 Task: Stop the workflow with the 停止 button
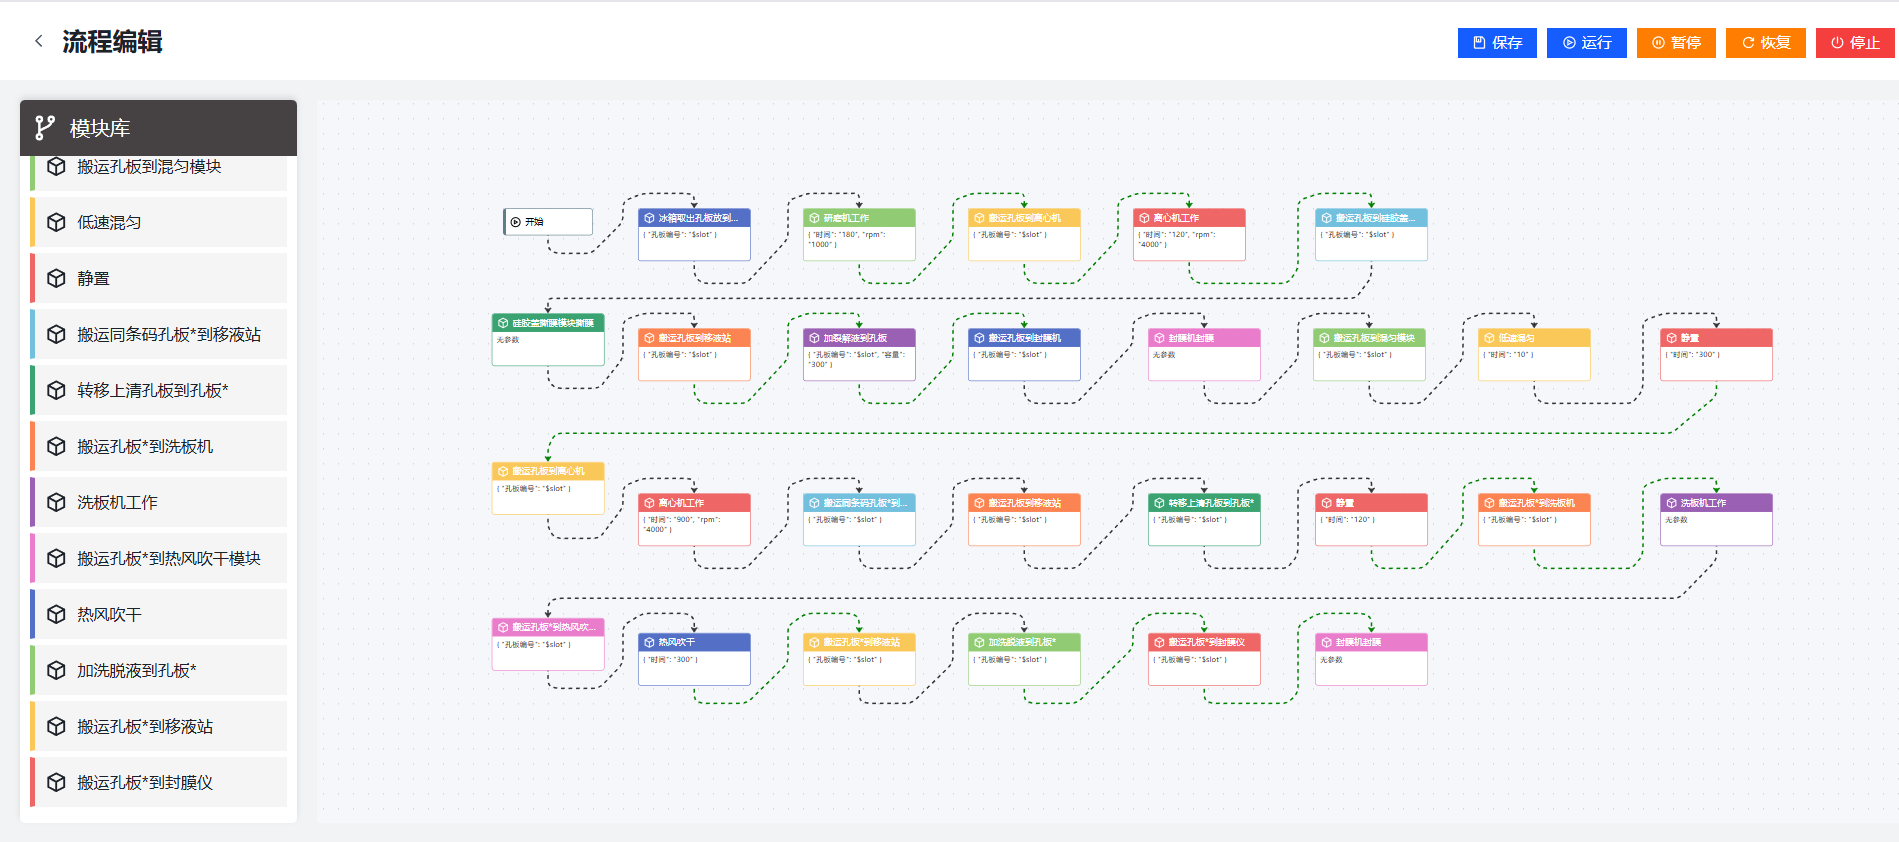coord(1855,43)
